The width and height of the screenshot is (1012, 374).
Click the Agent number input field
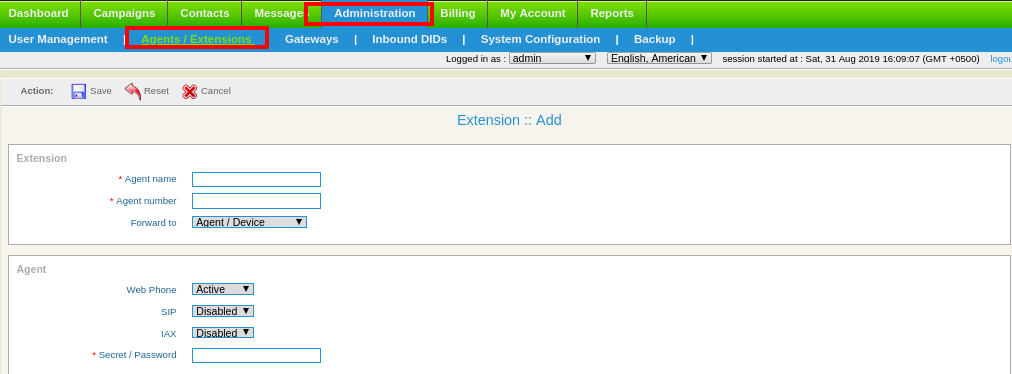pos(256,201)
